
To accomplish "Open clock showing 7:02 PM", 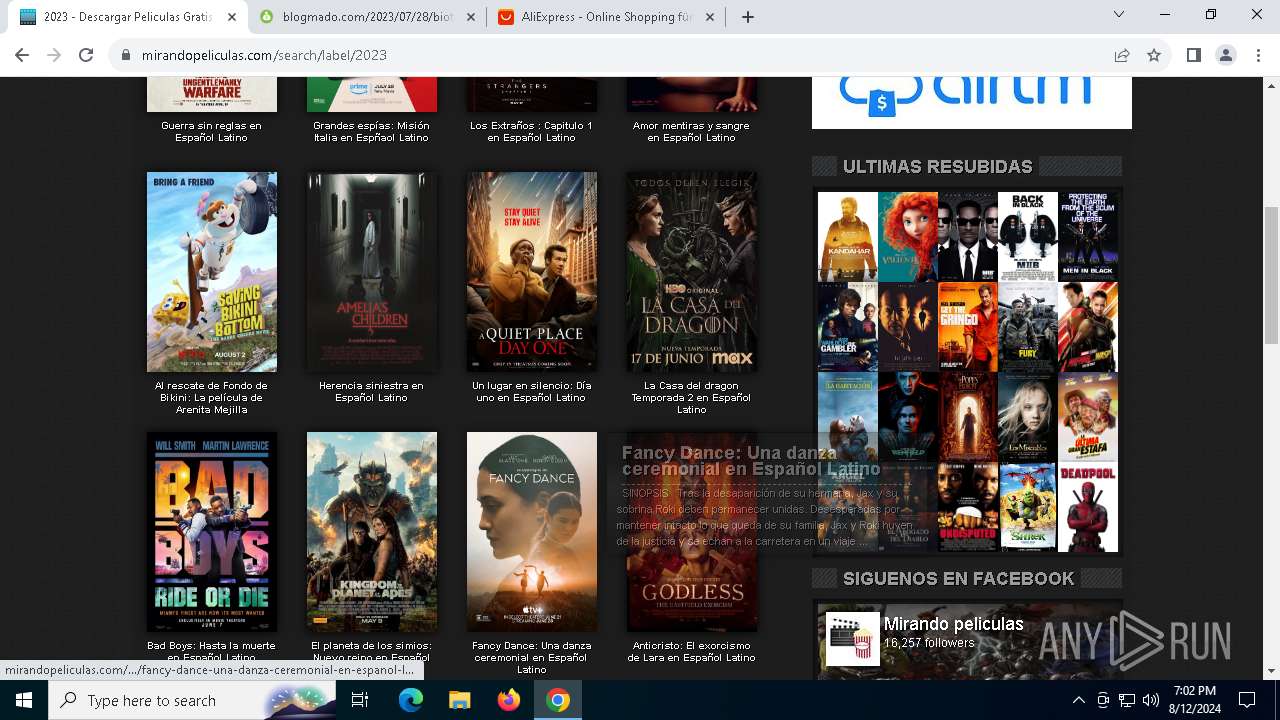I will coord(1194,700).
